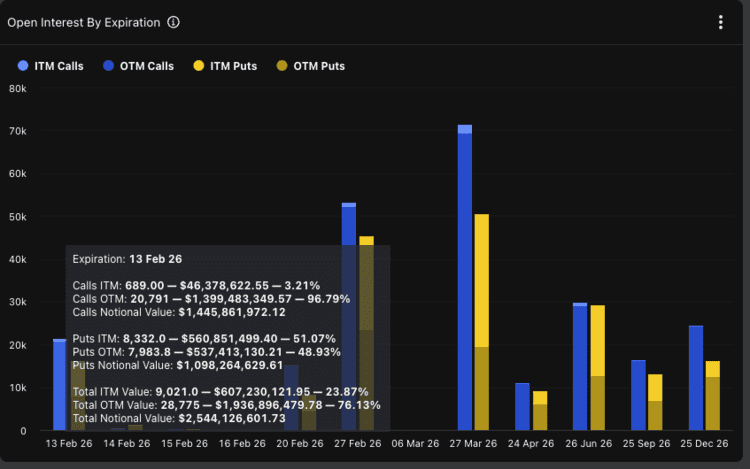
Task: Select the 25 Dec 26 calls bar
Action: 696,378
